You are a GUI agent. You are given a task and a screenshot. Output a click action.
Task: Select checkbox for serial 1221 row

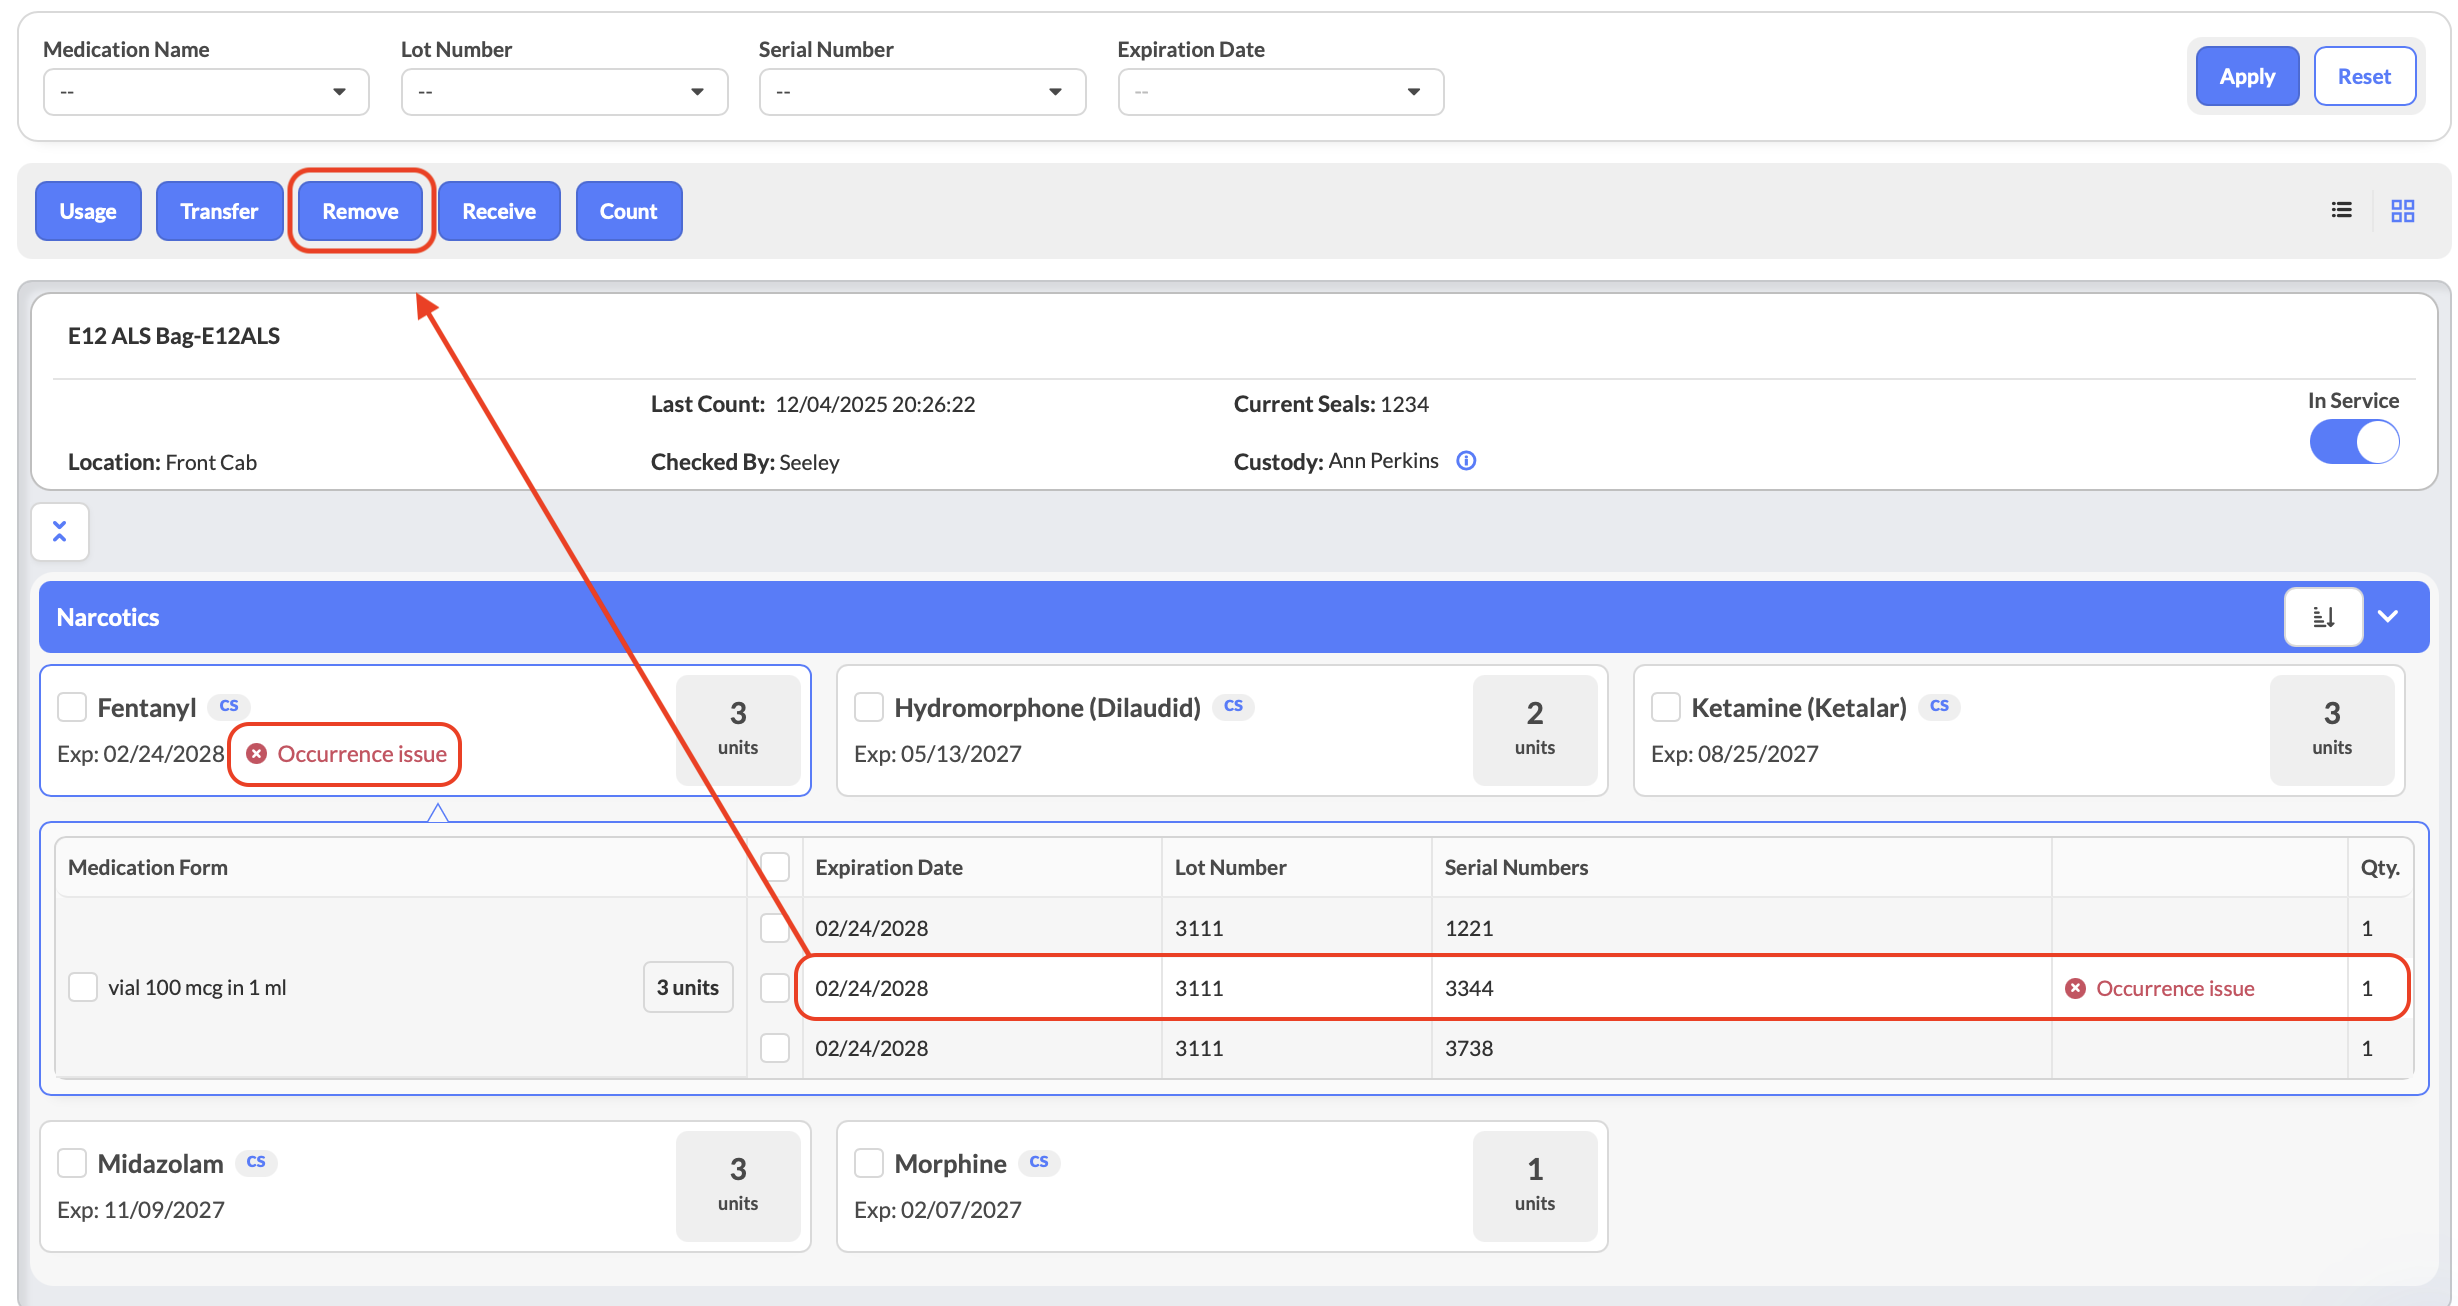(x=775, y=928)
